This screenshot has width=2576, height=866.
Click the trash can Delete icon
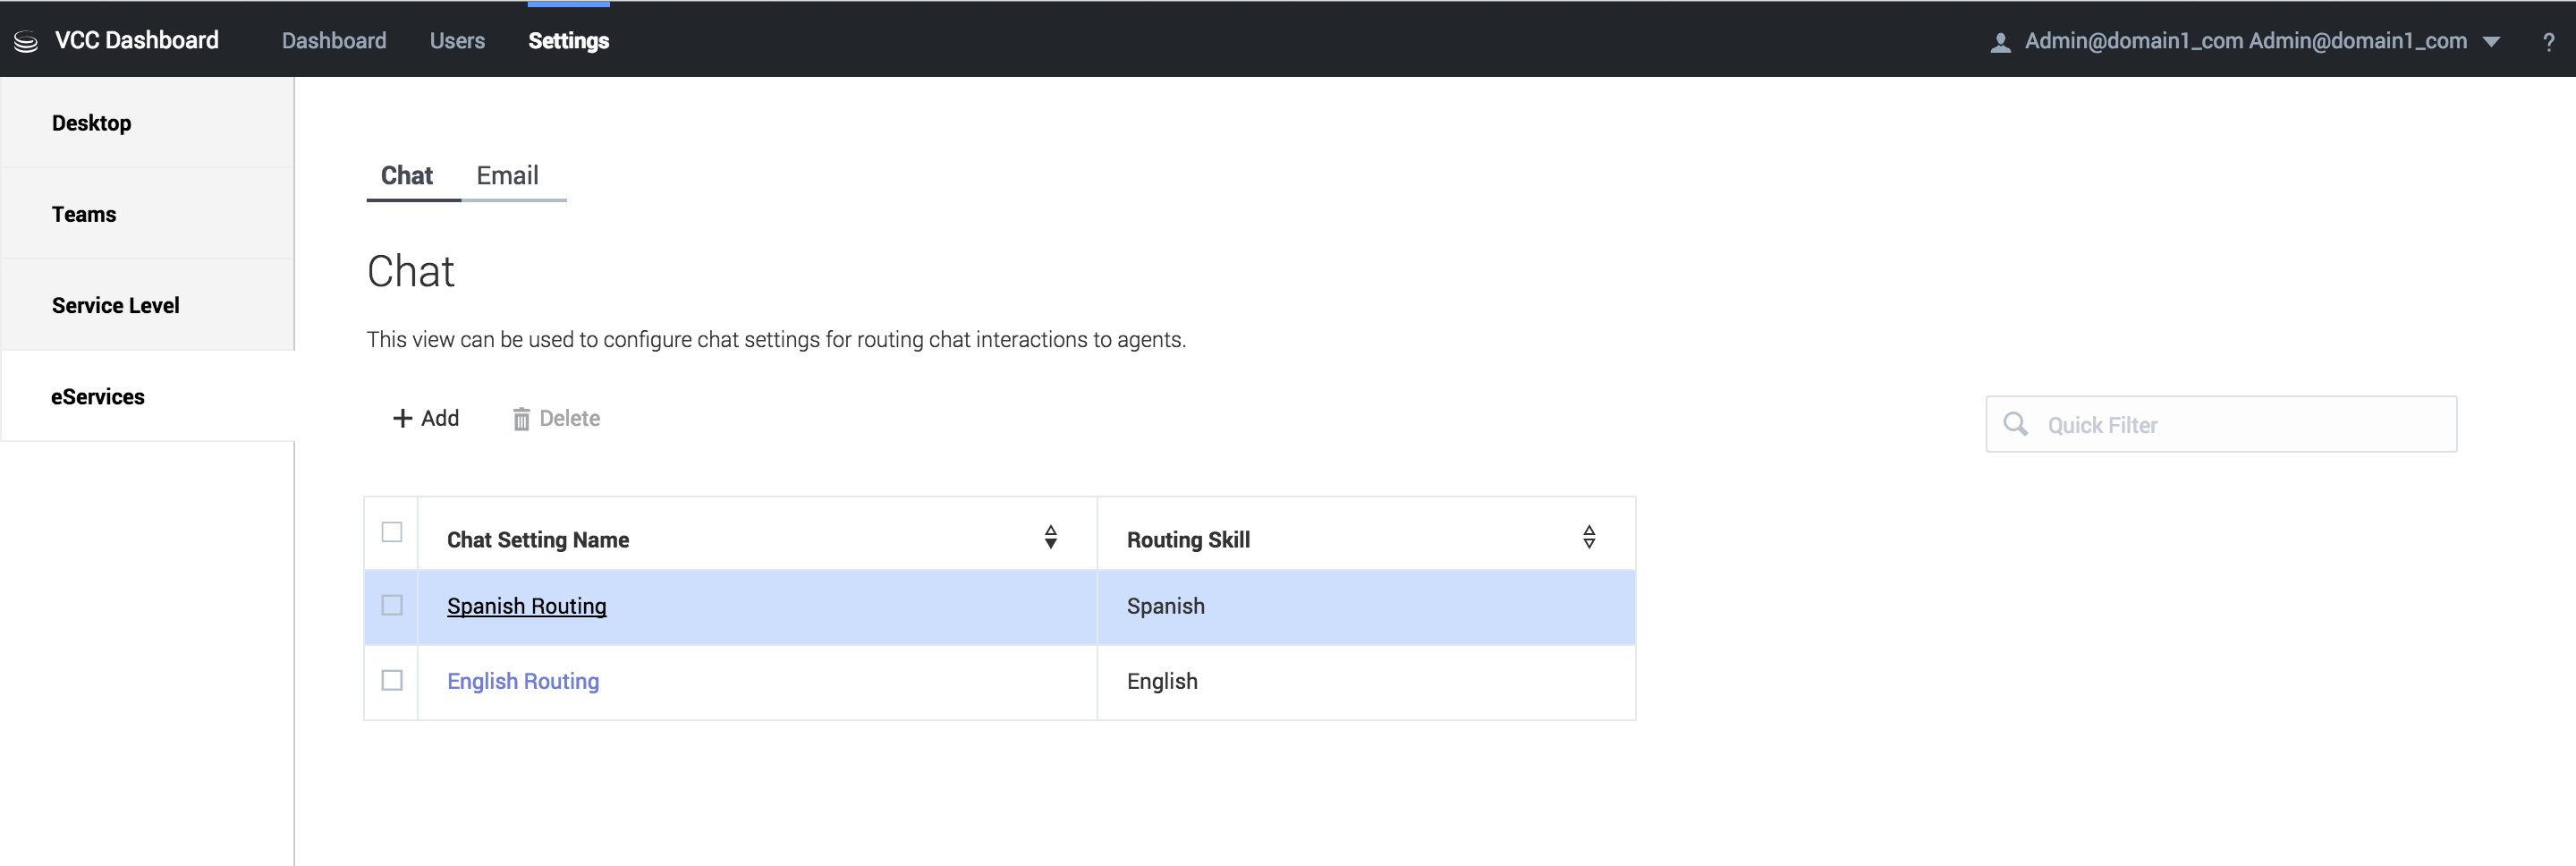[x=521, y=419]
